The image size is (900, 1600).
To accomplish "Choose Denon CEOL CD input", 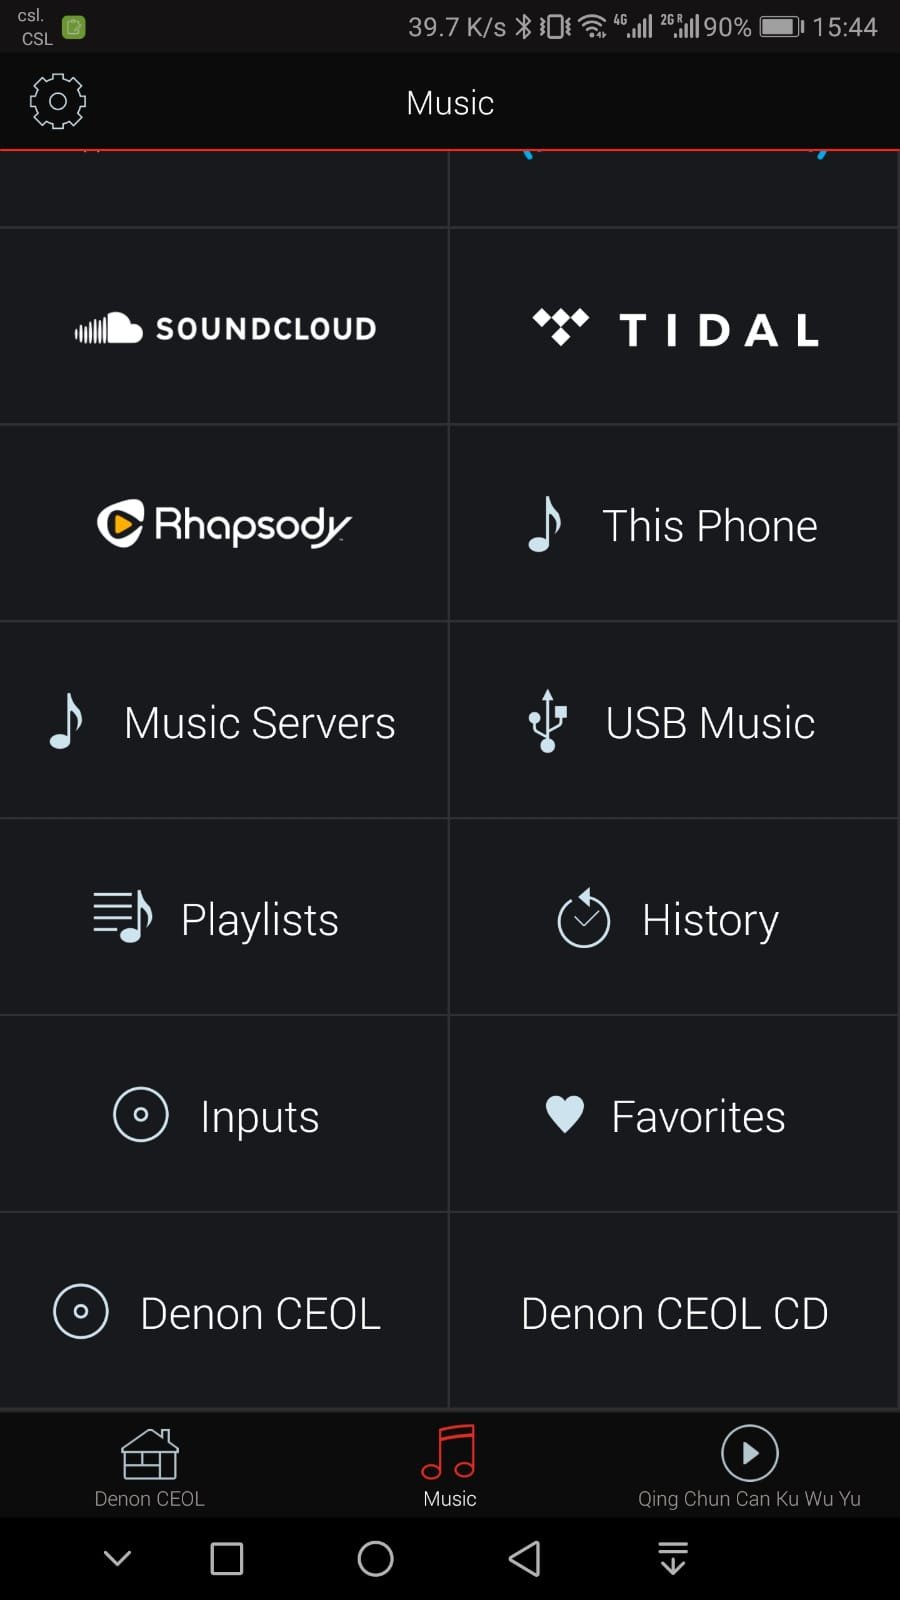I will 674,1312.
